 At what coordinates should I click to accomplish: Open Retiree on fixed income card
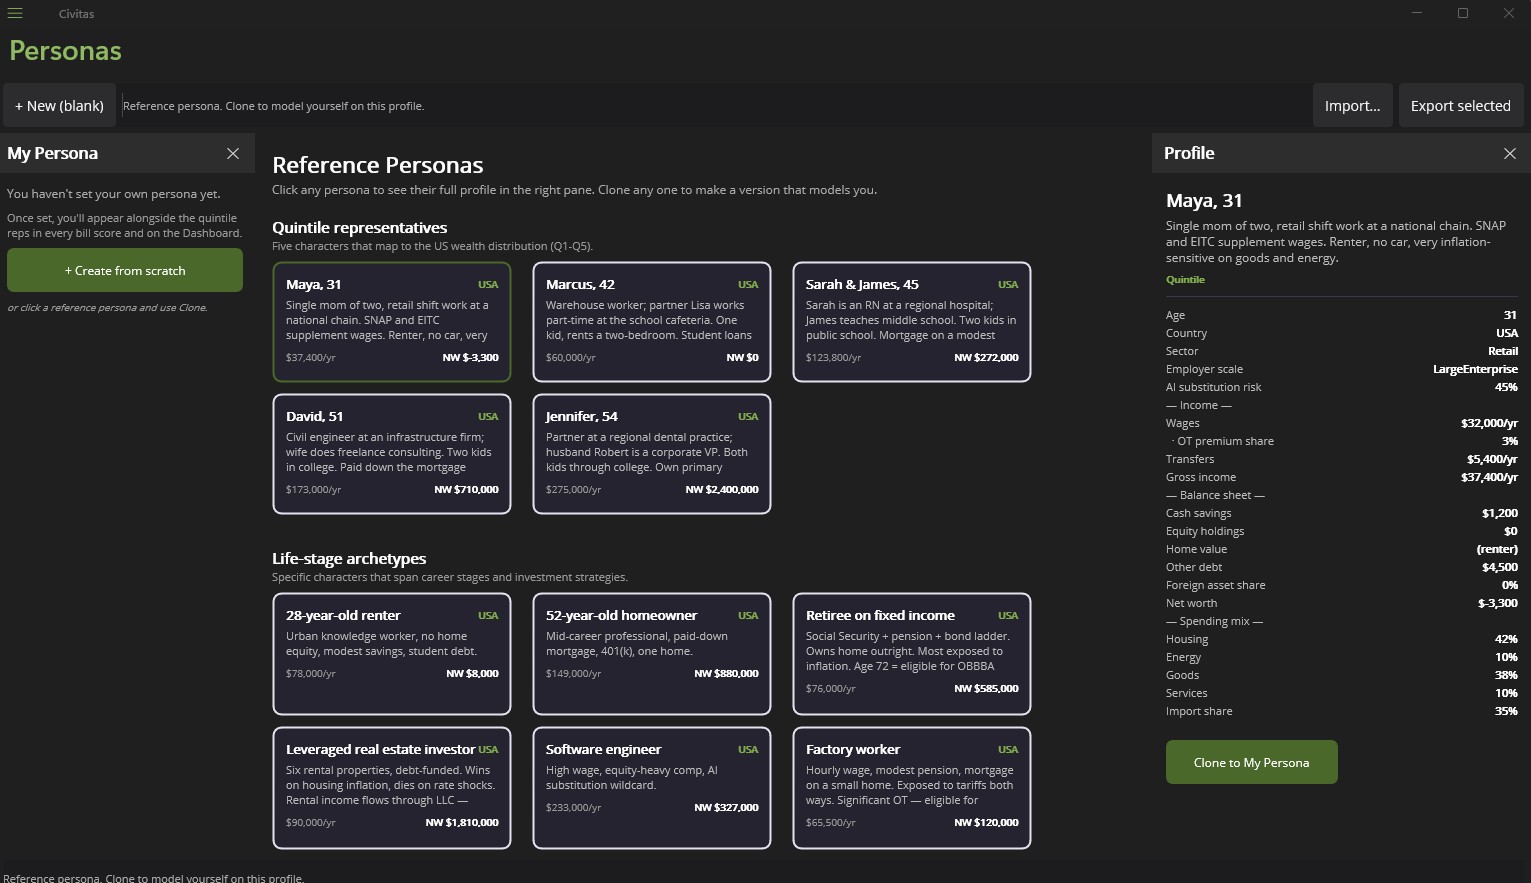(x=912, y=654)
